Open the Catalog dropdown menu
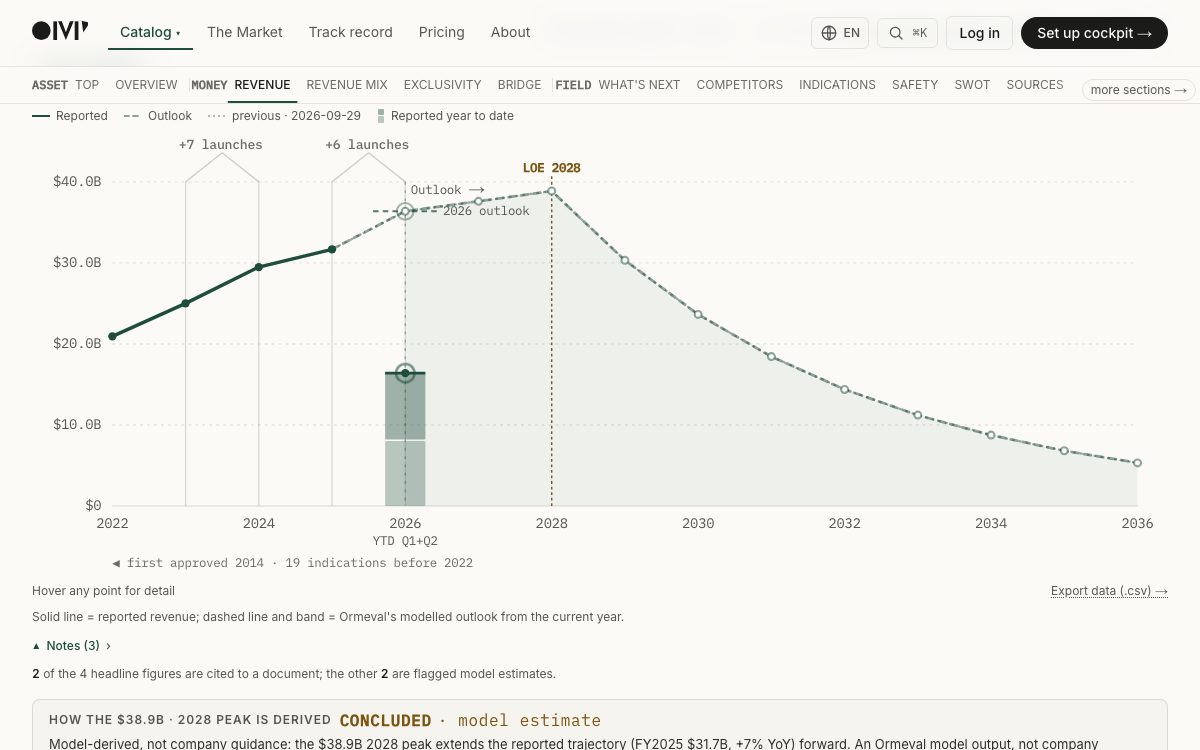The height and width of the screenshot is (750, 1200). click(150, 32)
